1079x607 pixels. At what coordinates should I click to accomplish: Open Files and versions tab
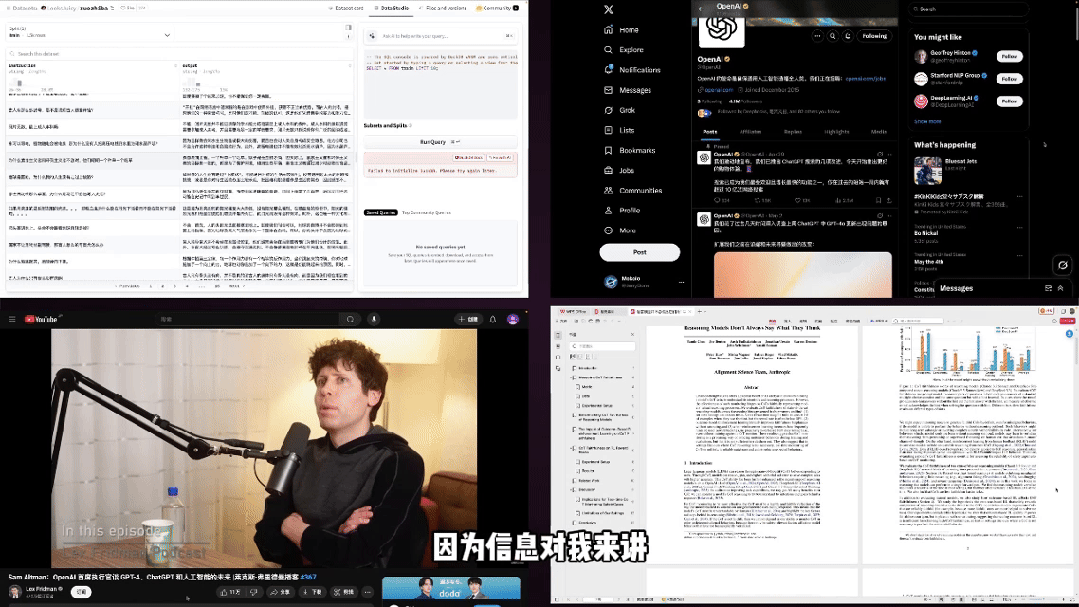443,8
